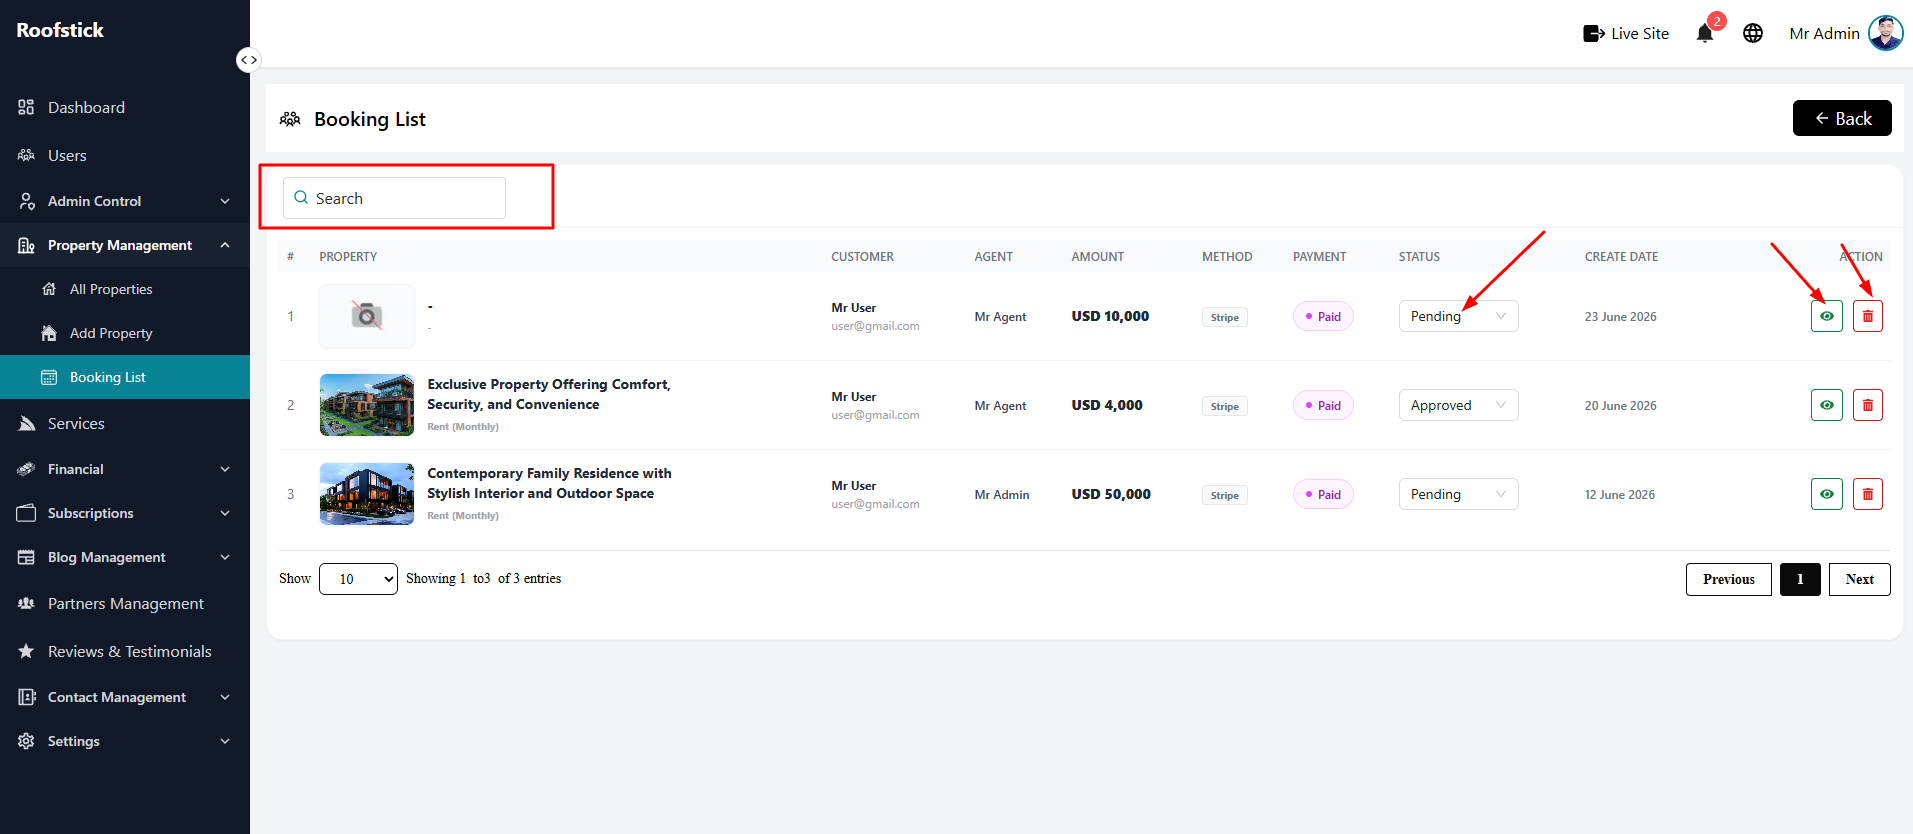Click the Next pagination button
This screenshot has height=834, width=1913.
1859,579
